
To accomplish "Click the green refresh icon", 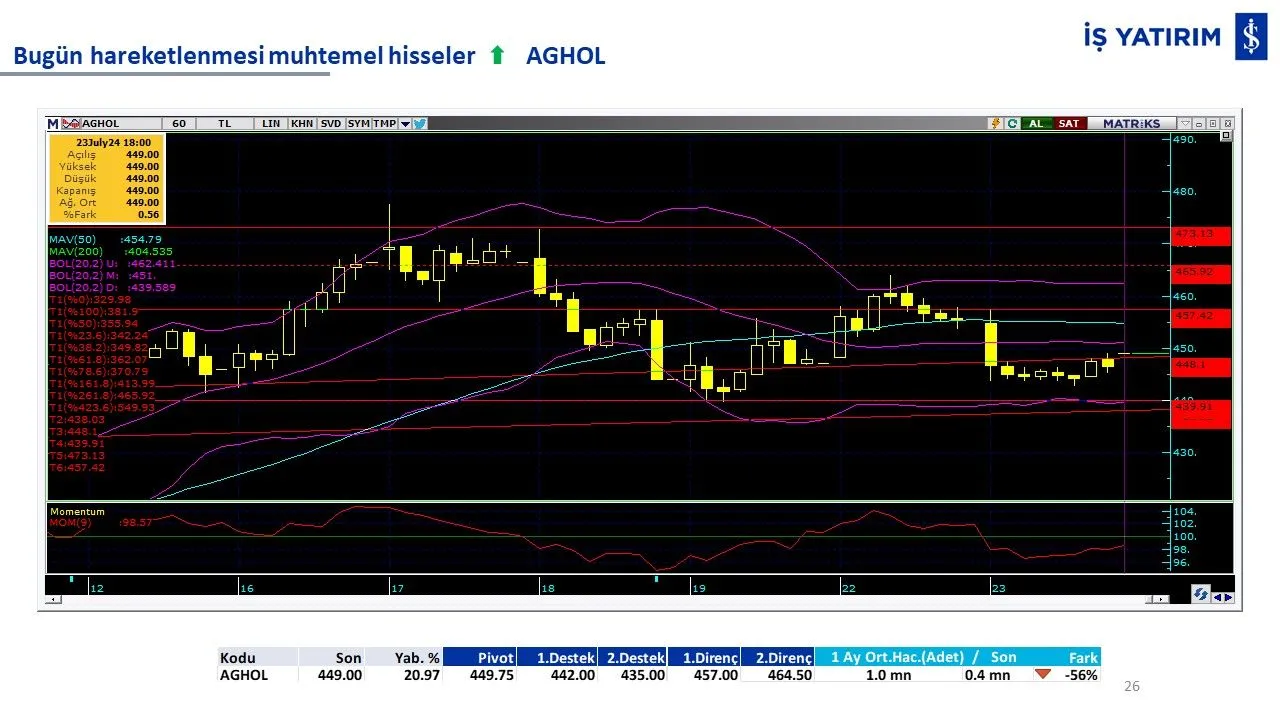I will (x=1012, y=123).
